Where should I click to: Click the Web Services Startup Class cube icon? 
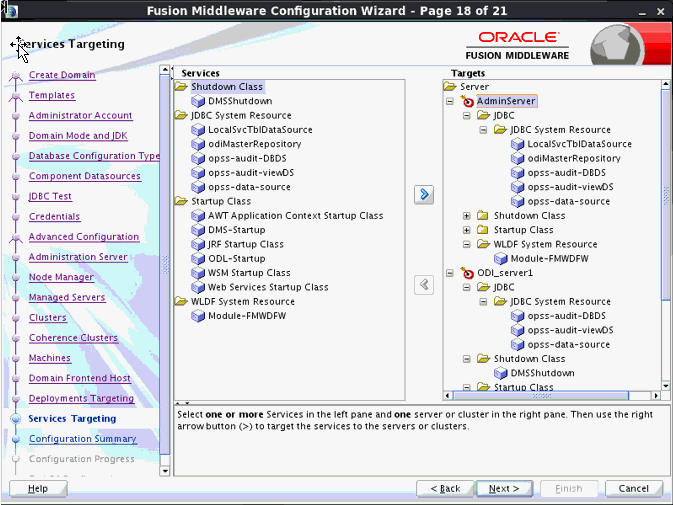[x=198, y=287]
